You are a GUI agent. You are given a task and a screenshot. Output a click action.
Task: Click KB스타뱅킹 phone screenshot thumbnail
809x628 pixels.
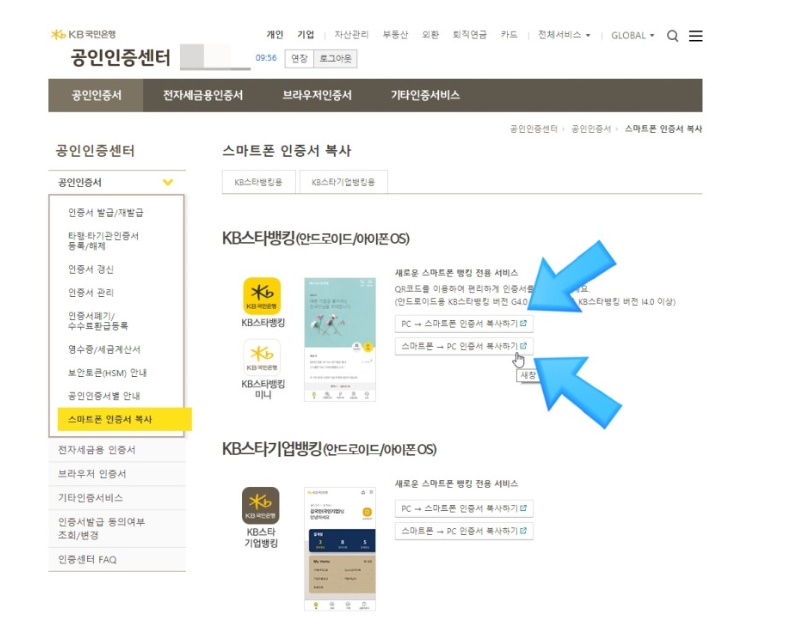pos(340,339)
